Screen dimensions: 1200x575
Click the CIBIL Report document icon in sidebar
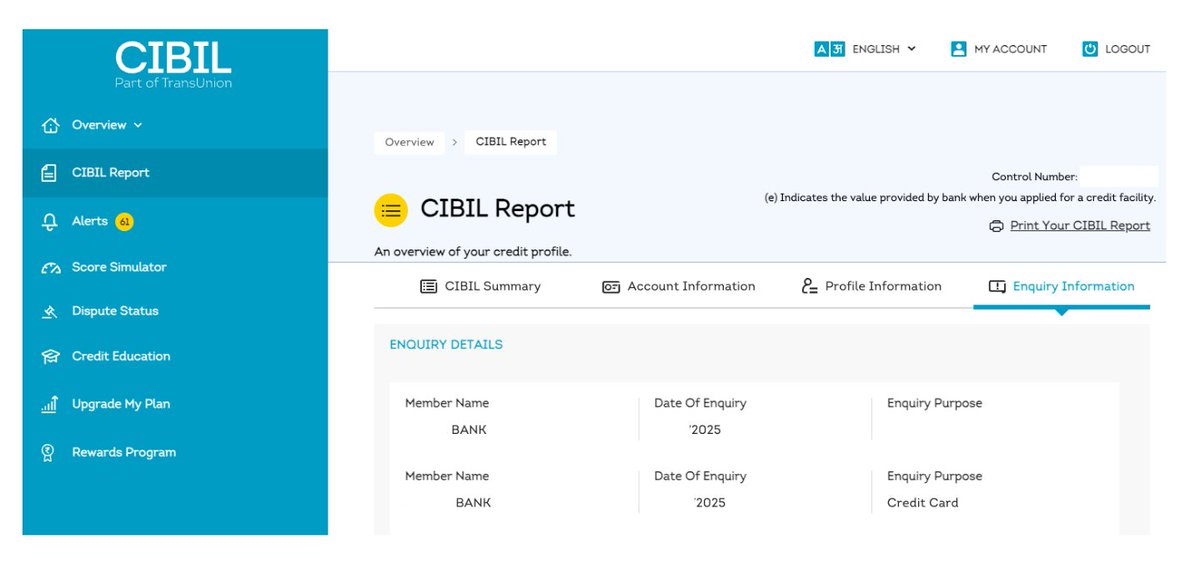click(49, 173)
